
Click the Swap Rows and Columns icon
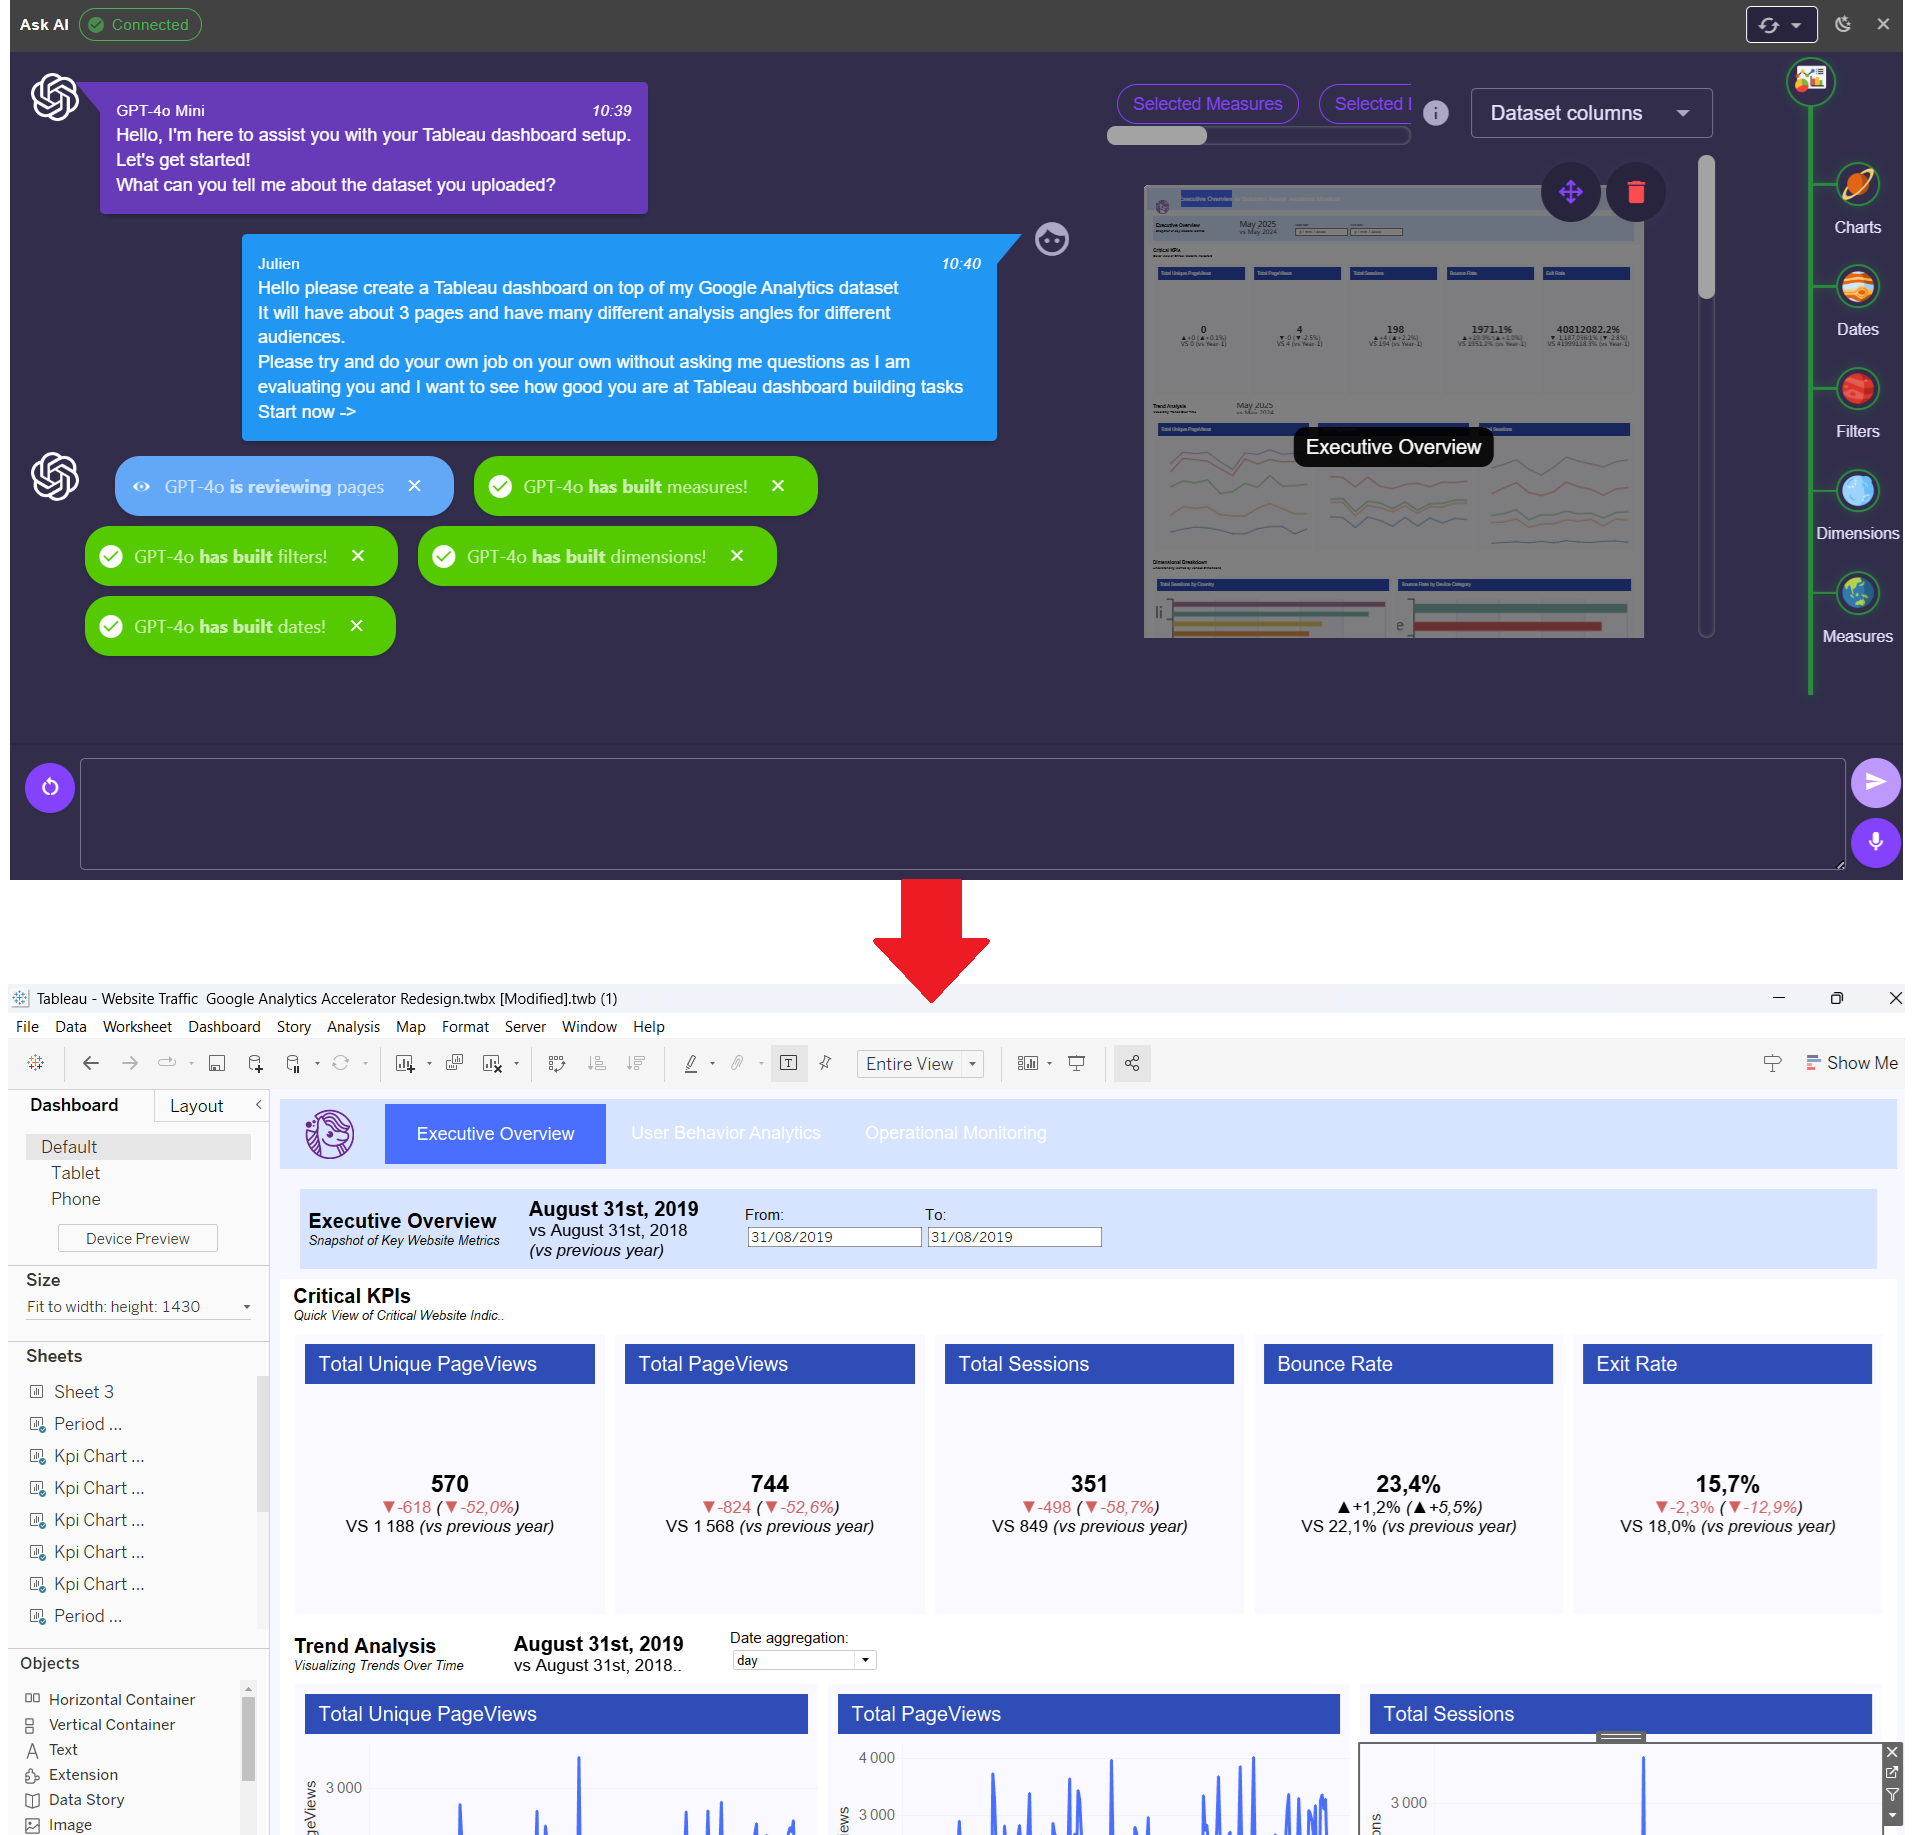pos(557,1063)
